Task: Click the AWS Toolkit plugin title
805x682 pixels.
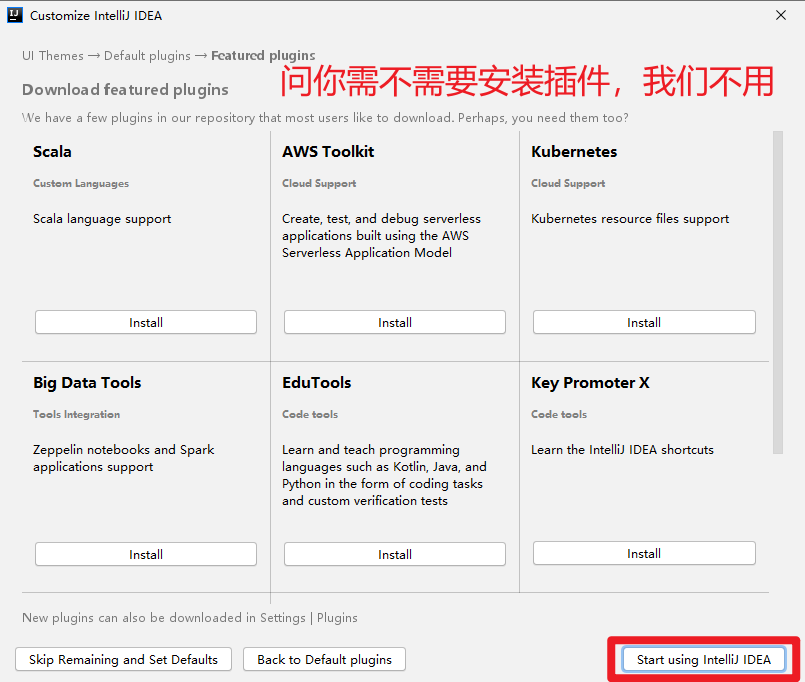Action: pos(328,151)
